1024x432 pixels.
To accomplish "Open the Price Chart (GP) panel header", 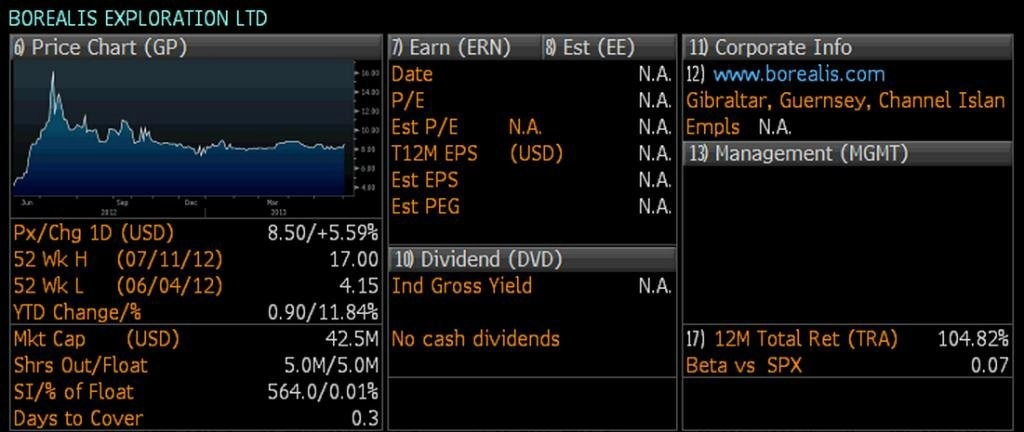I will [196, 47].
